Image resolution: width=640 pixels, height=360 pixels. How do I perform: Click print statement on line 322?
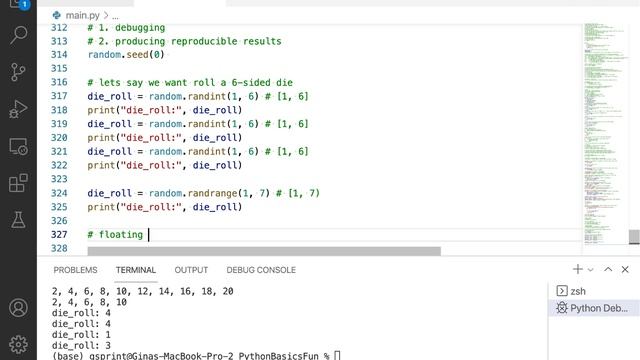point(164,165)
